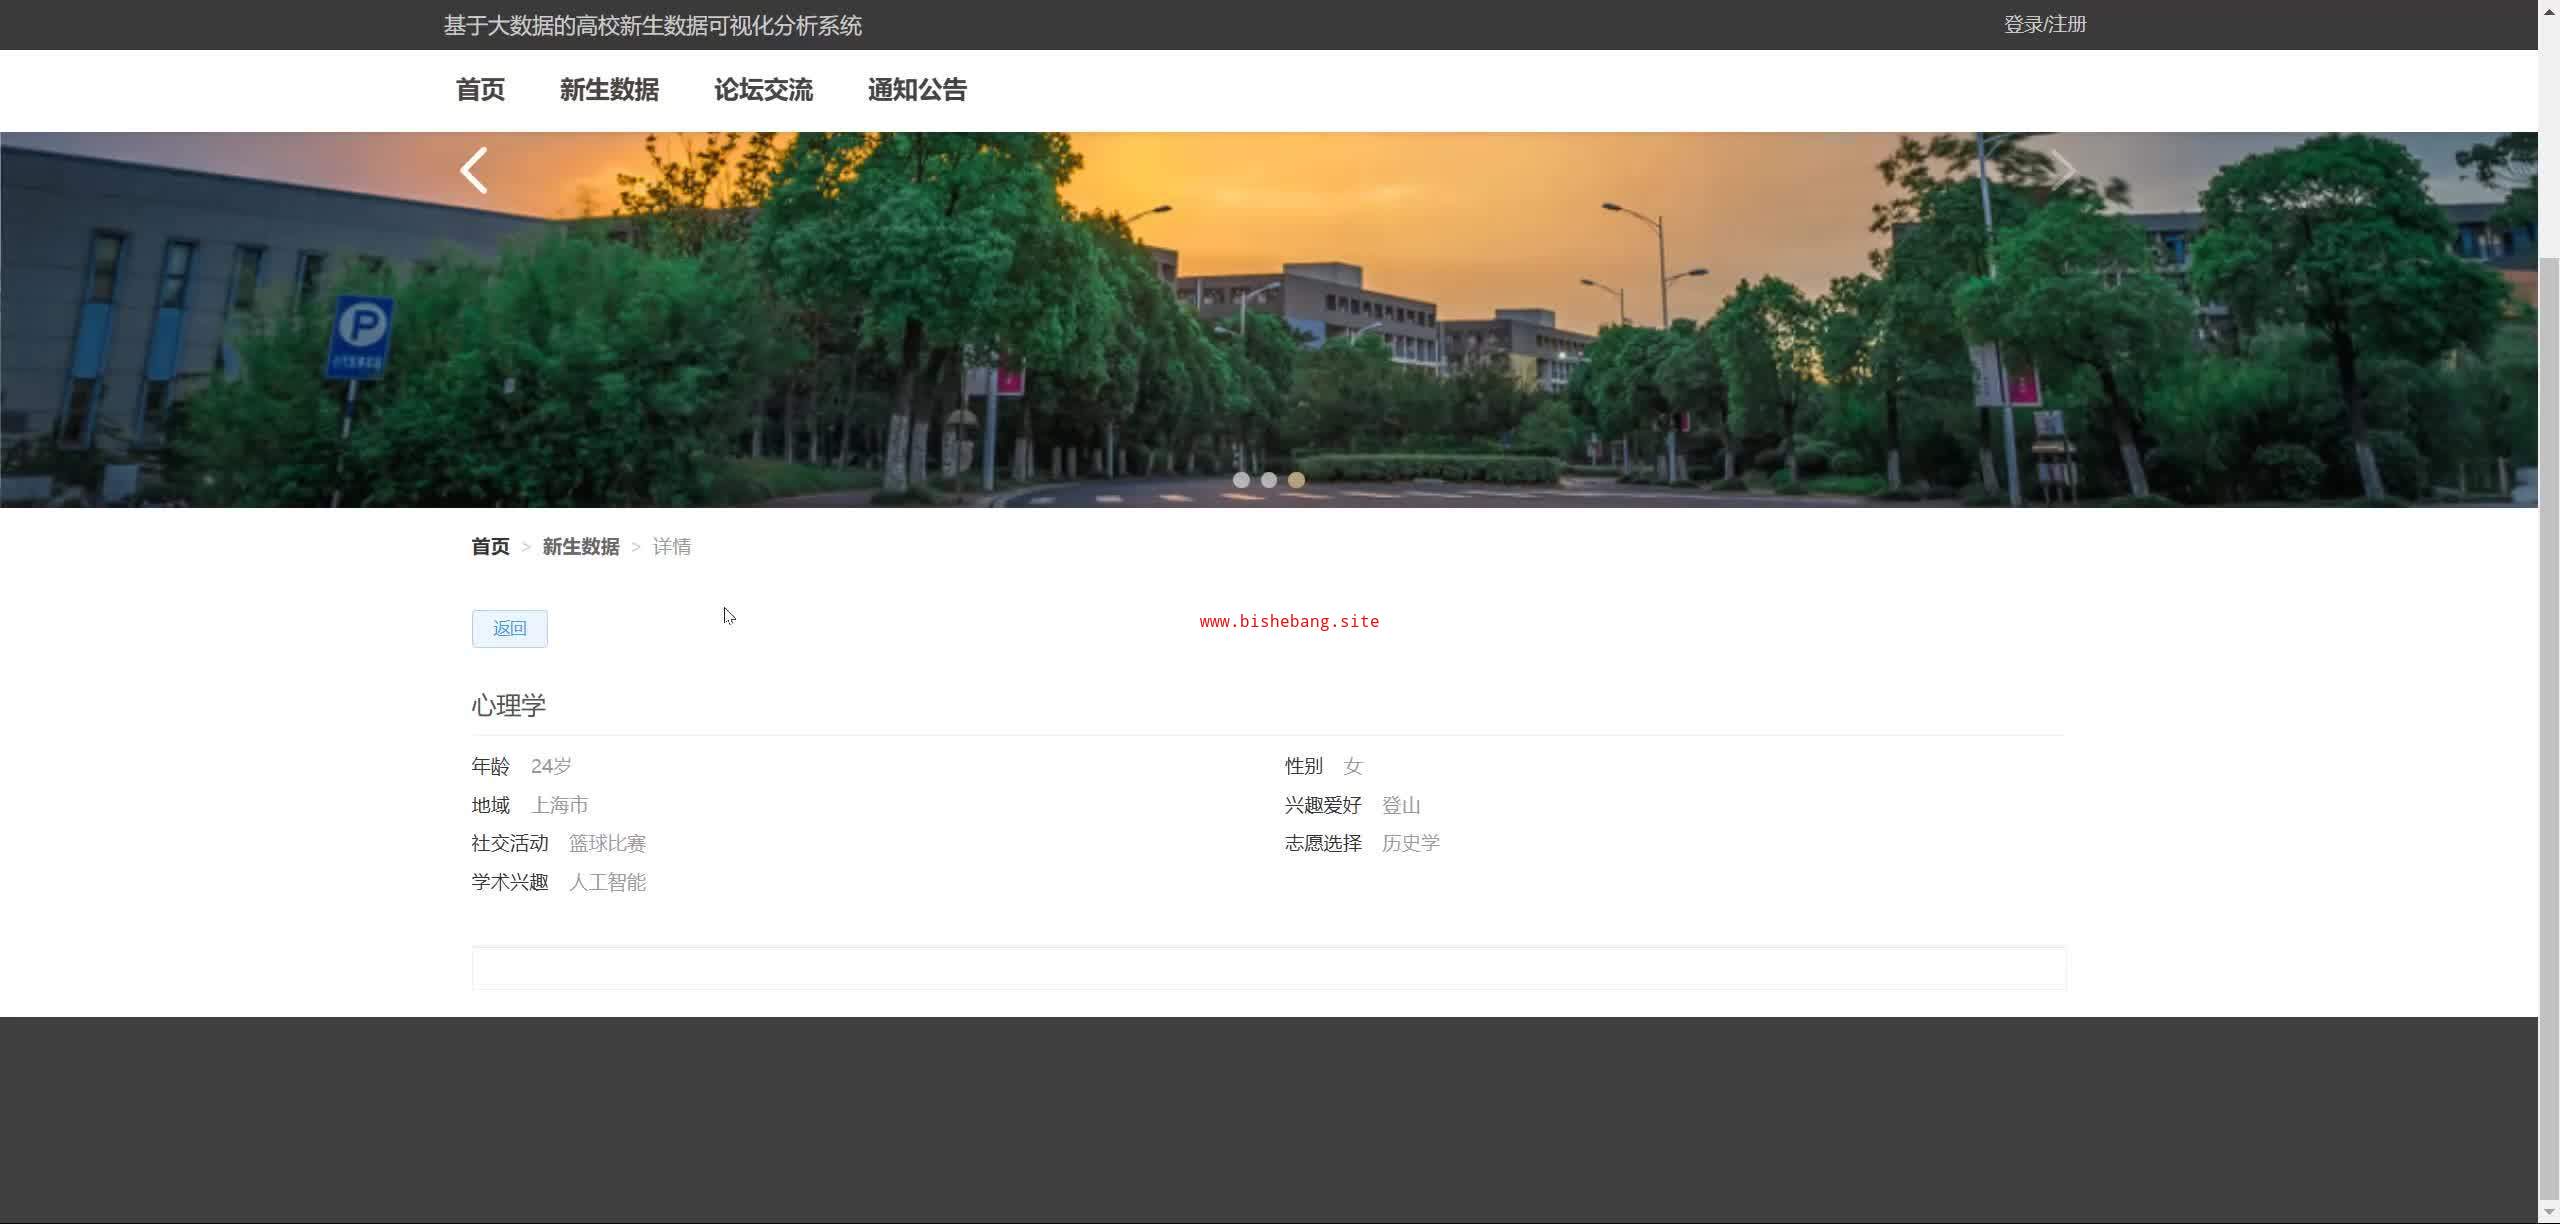Image resolution: width=2560 pixels, height=1224 pixels.
Task: Click the 登录/注册 link
Action: pos(2045,24)
